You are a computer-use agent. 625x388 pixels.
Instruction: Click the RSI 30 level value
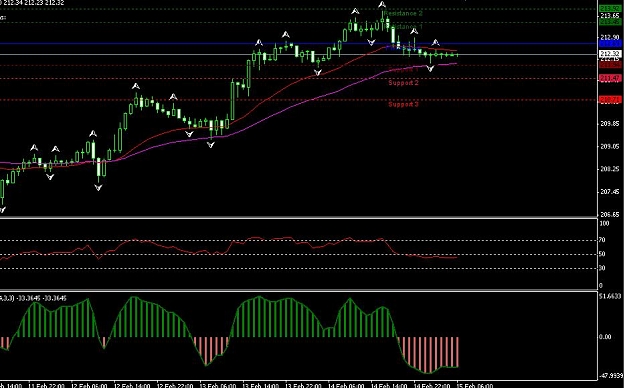click(602, 268)
